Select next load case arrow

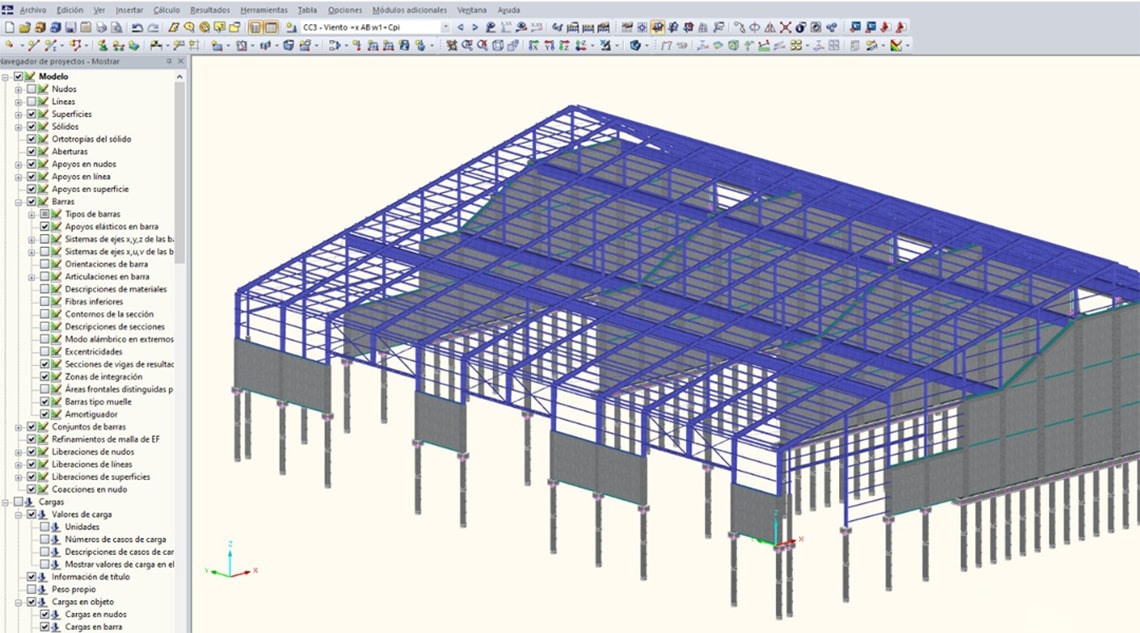475,27
